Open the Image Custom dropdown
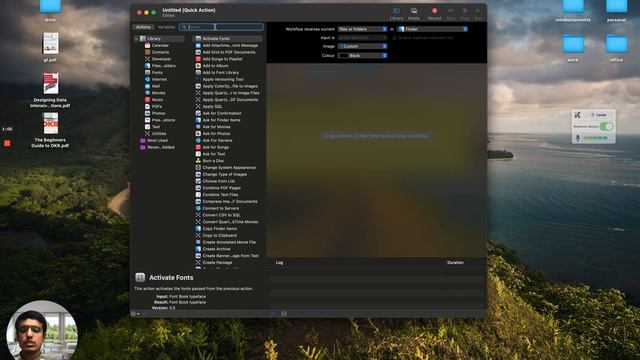The width and height of the screenshot is (640, 360). point(362,46)
